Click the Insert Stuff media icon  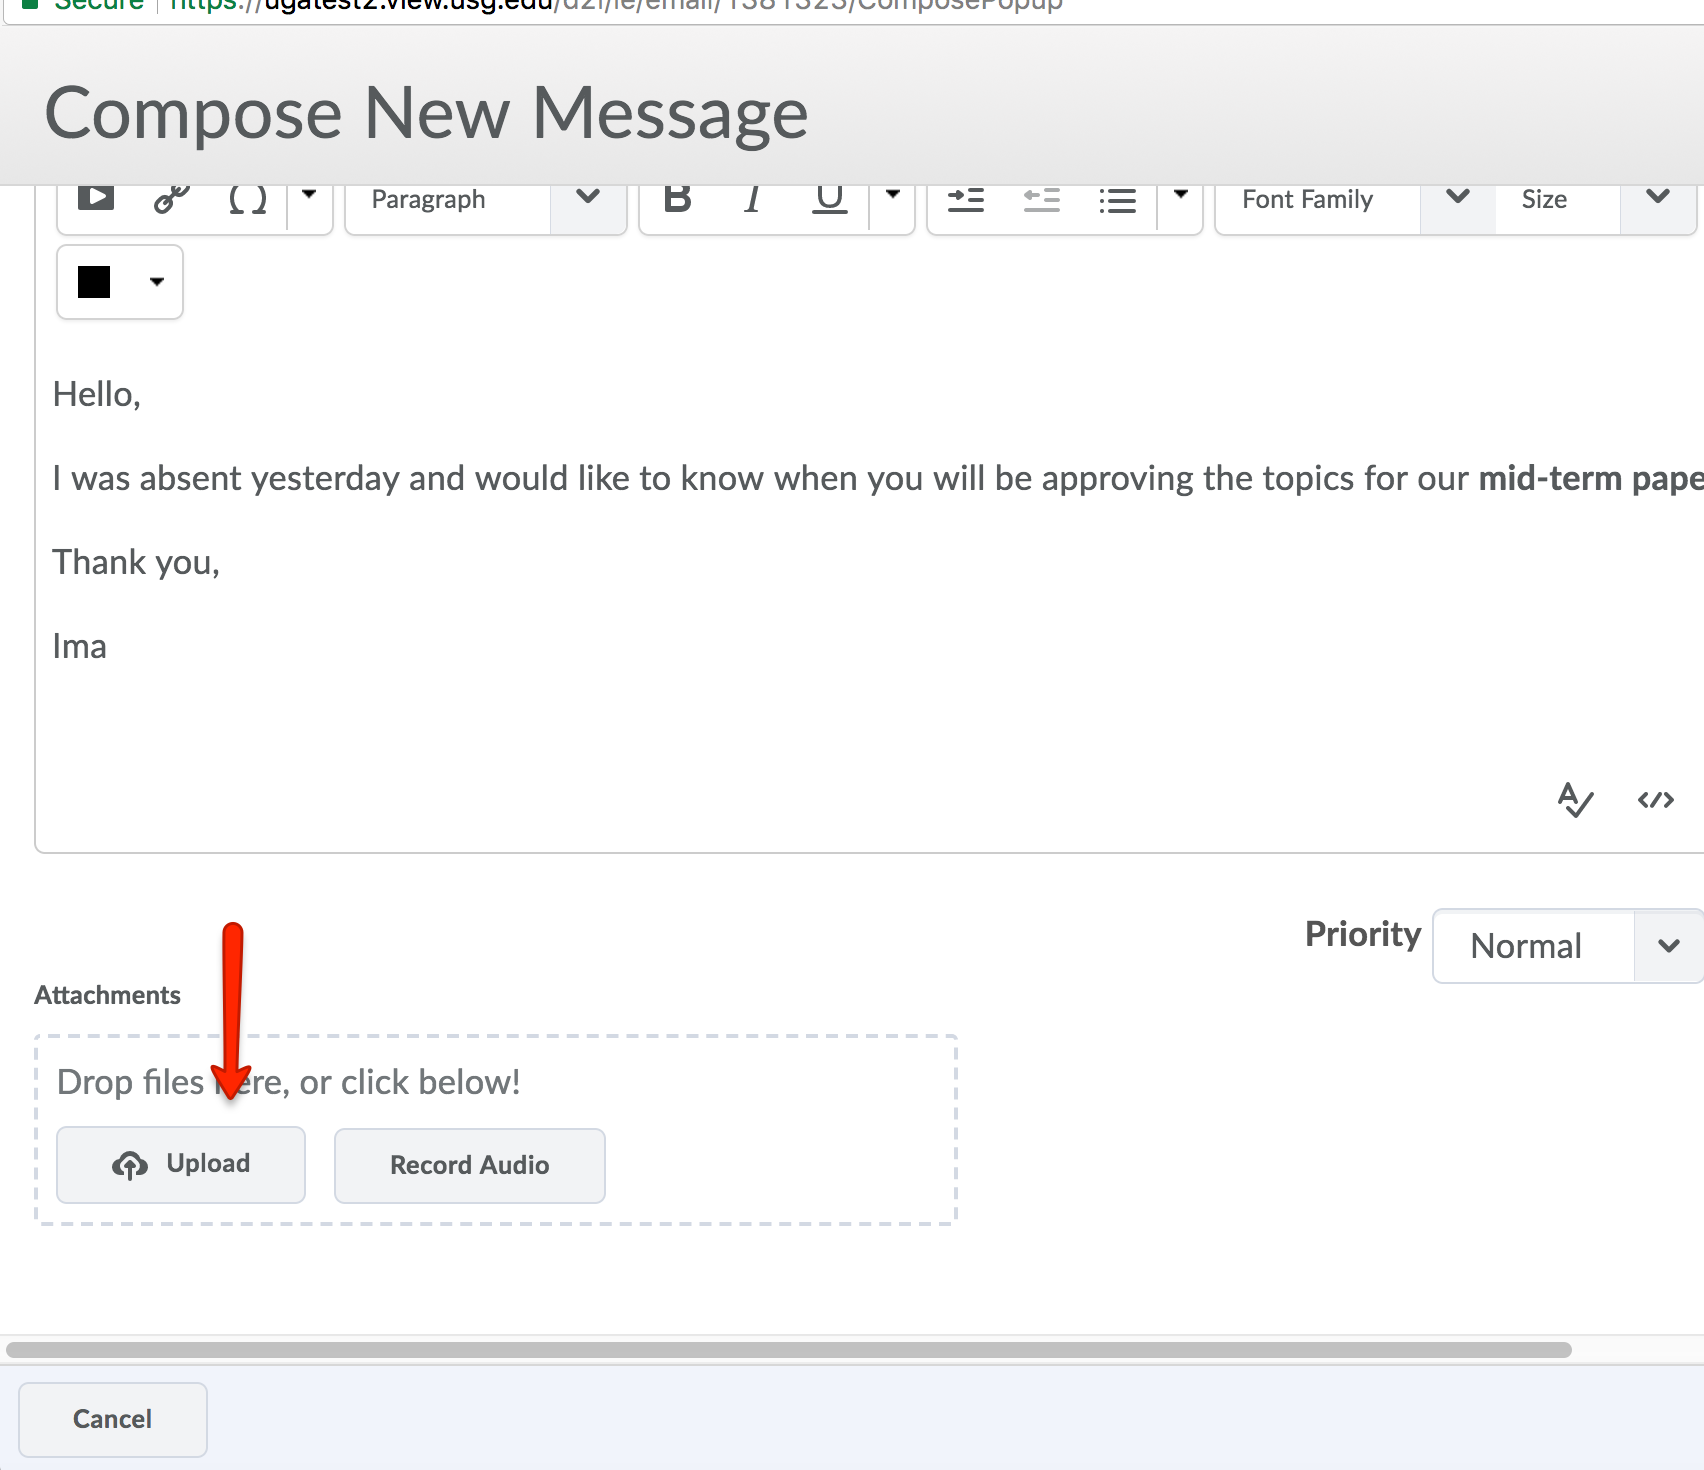click(x=96, y=198)
